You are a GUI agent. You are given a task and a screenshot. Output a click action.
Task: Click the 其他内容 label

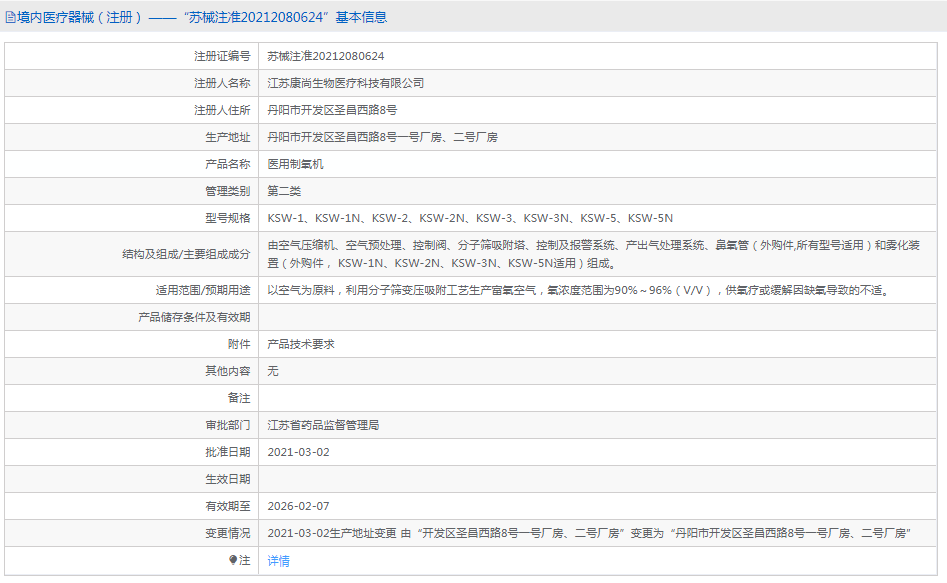coord(228,371)
